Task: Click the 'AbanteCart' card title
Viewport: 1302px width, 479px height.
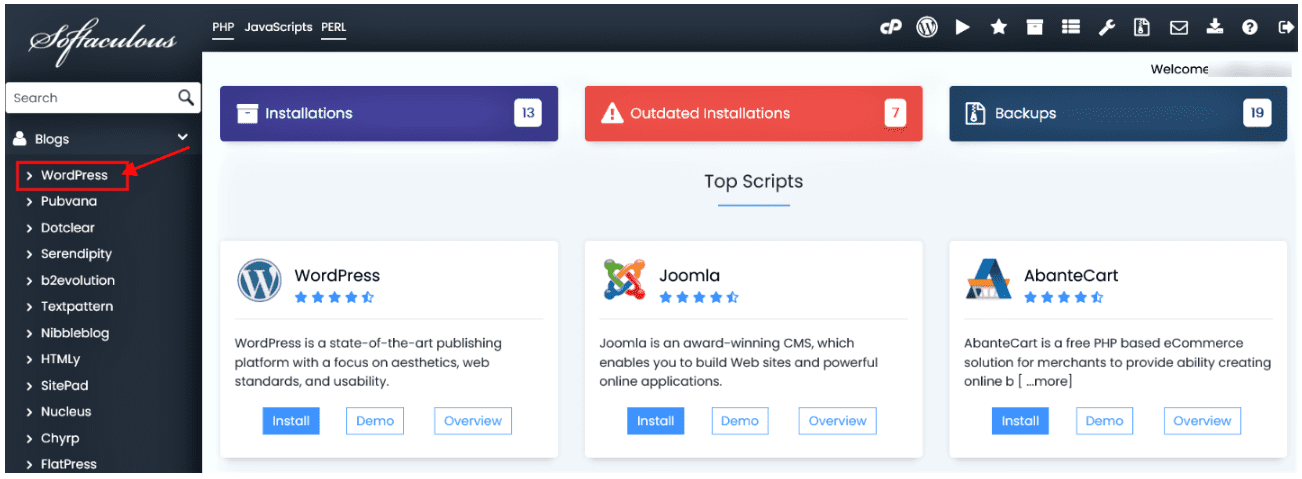Action: coord(1071,275)
